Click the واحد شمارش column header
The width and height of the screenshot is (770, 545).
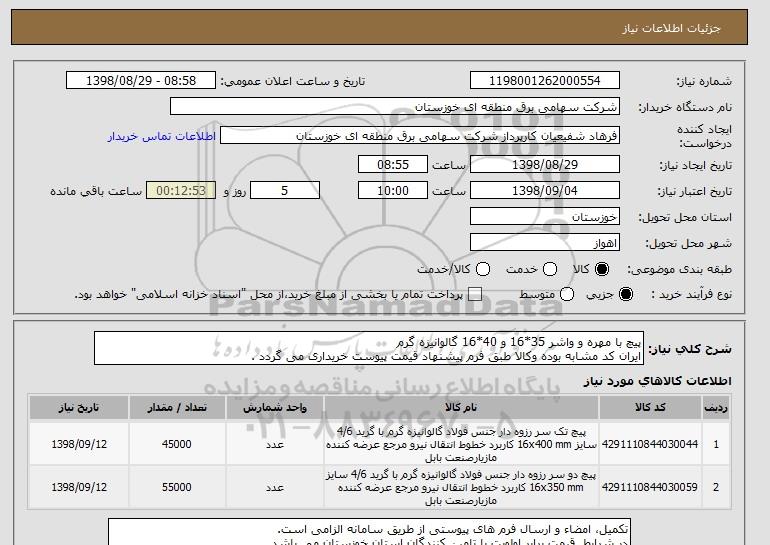(275, 408)
